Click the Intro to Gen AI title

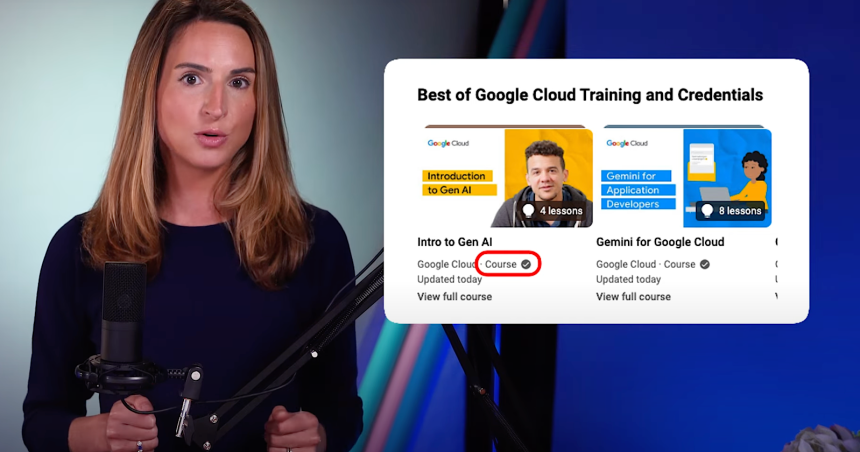point(455,242)
